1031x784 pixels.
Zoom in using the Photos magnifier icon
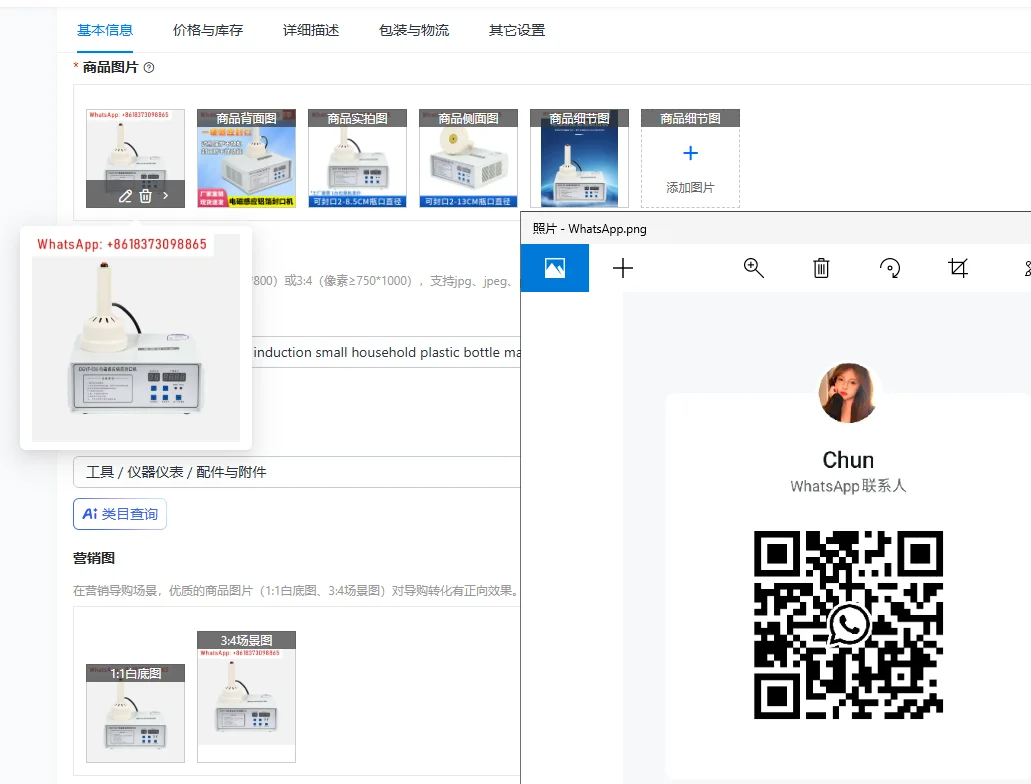[754, 268]
